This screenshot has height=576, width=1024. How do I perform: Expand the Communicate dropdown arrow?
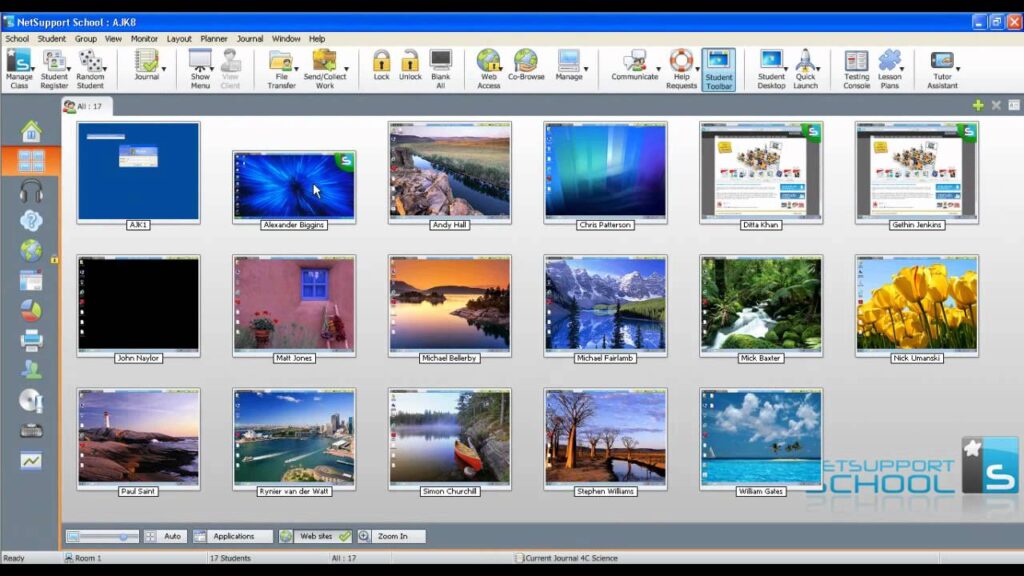(x=658, y=70)
